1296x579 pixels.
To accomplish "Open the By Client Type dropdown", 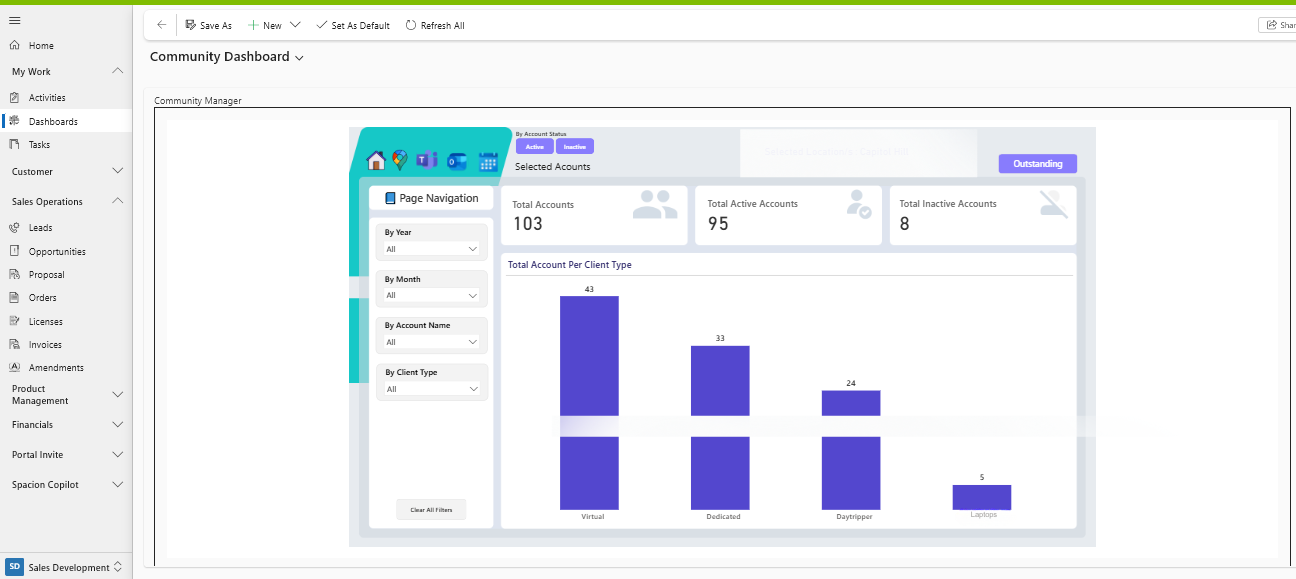I will point(432,389).
